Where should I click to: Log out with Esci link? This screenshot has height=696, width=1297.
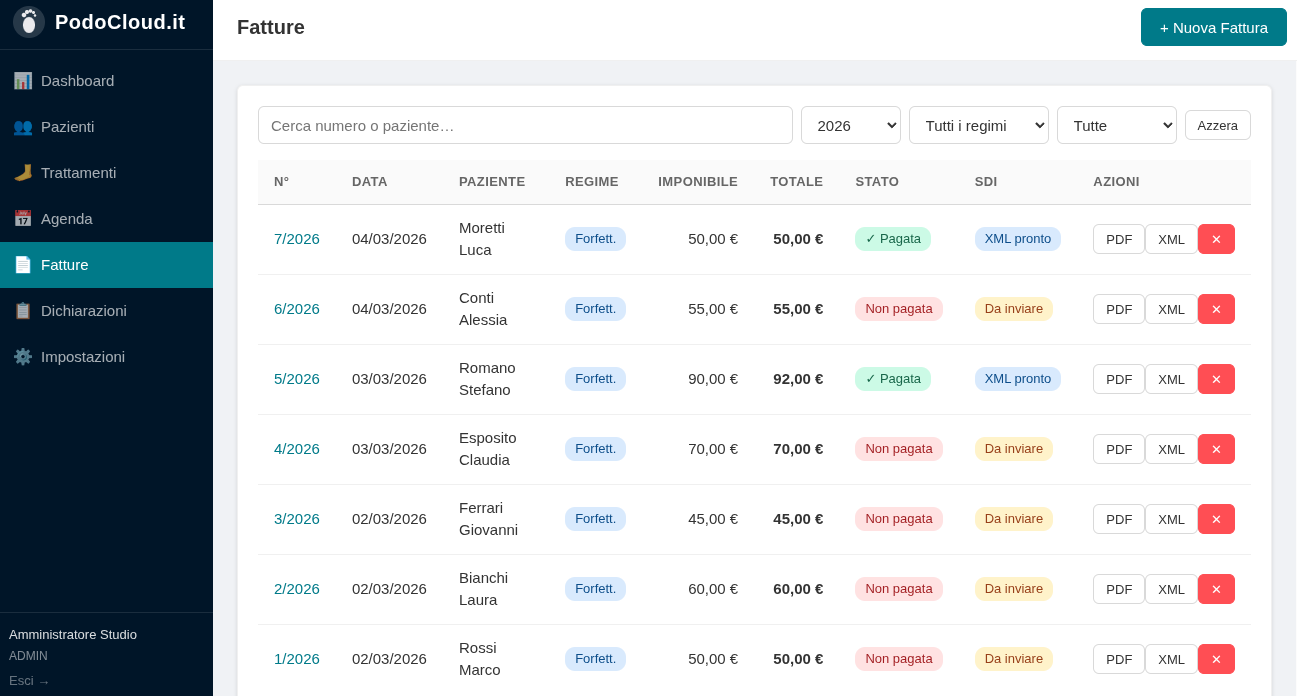click(x=29, y=681)
